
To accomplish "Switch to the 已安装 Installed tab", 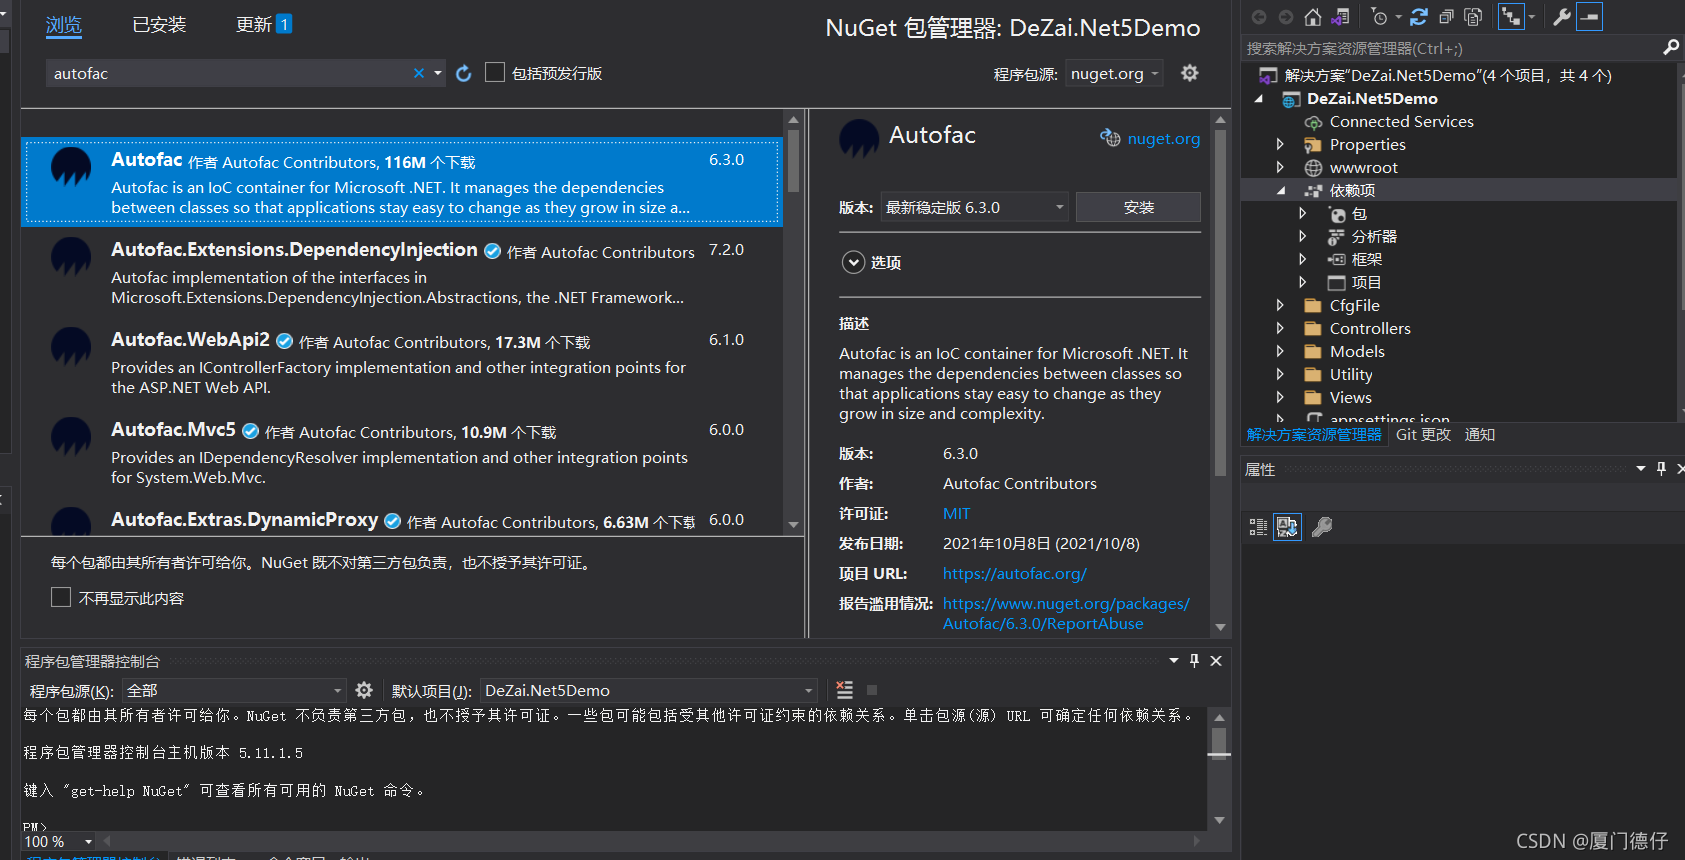I will [159, 24].
